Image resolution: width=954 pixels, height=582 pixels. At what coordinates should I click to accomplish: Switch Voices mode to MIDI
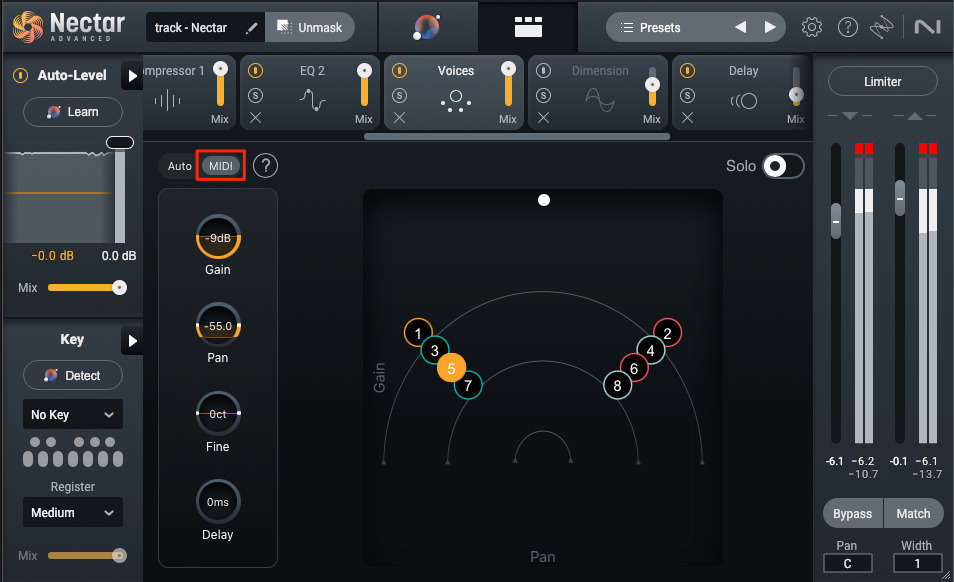click(x=221, y=166)
